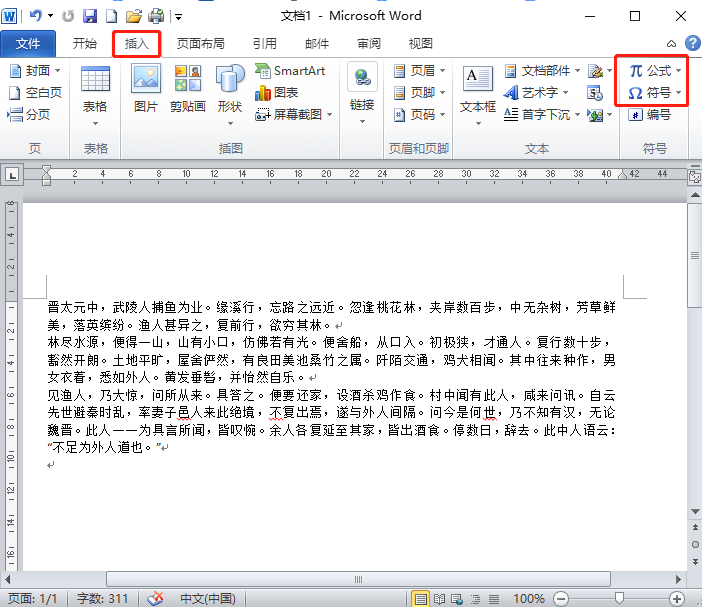The image size is (702, 607).
Task: Click the Undo icon in quick access toolbar
Action: coord(35,17)
